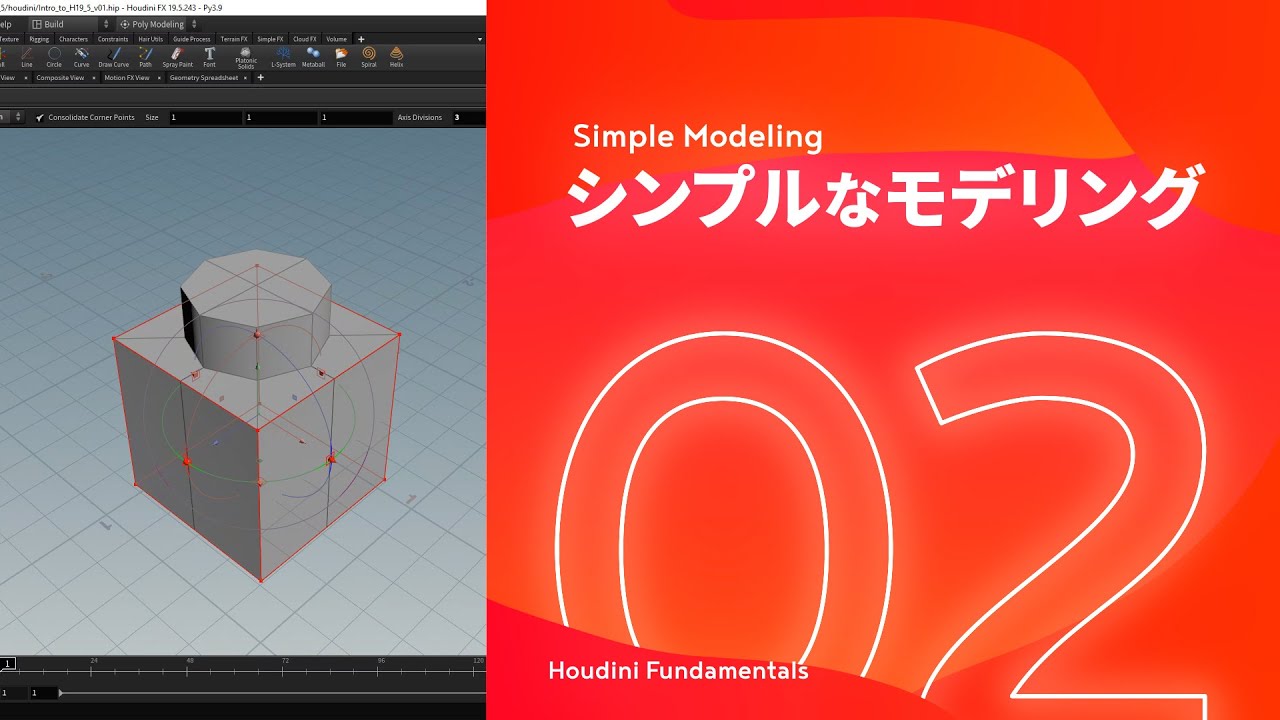Click the second range start frame field
Image resolution: width=1280 pixels, height=720 pixels.
pyautogui.click(x=42, y=692)
